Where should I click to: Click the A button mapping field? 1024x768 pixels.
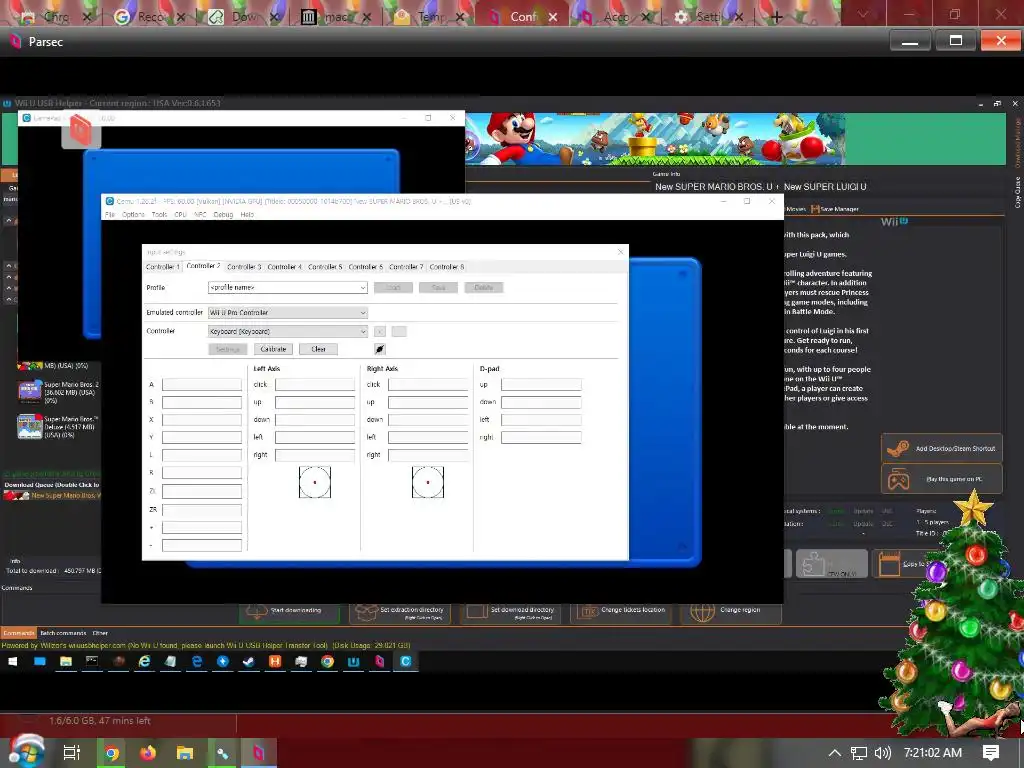(202, 385)
